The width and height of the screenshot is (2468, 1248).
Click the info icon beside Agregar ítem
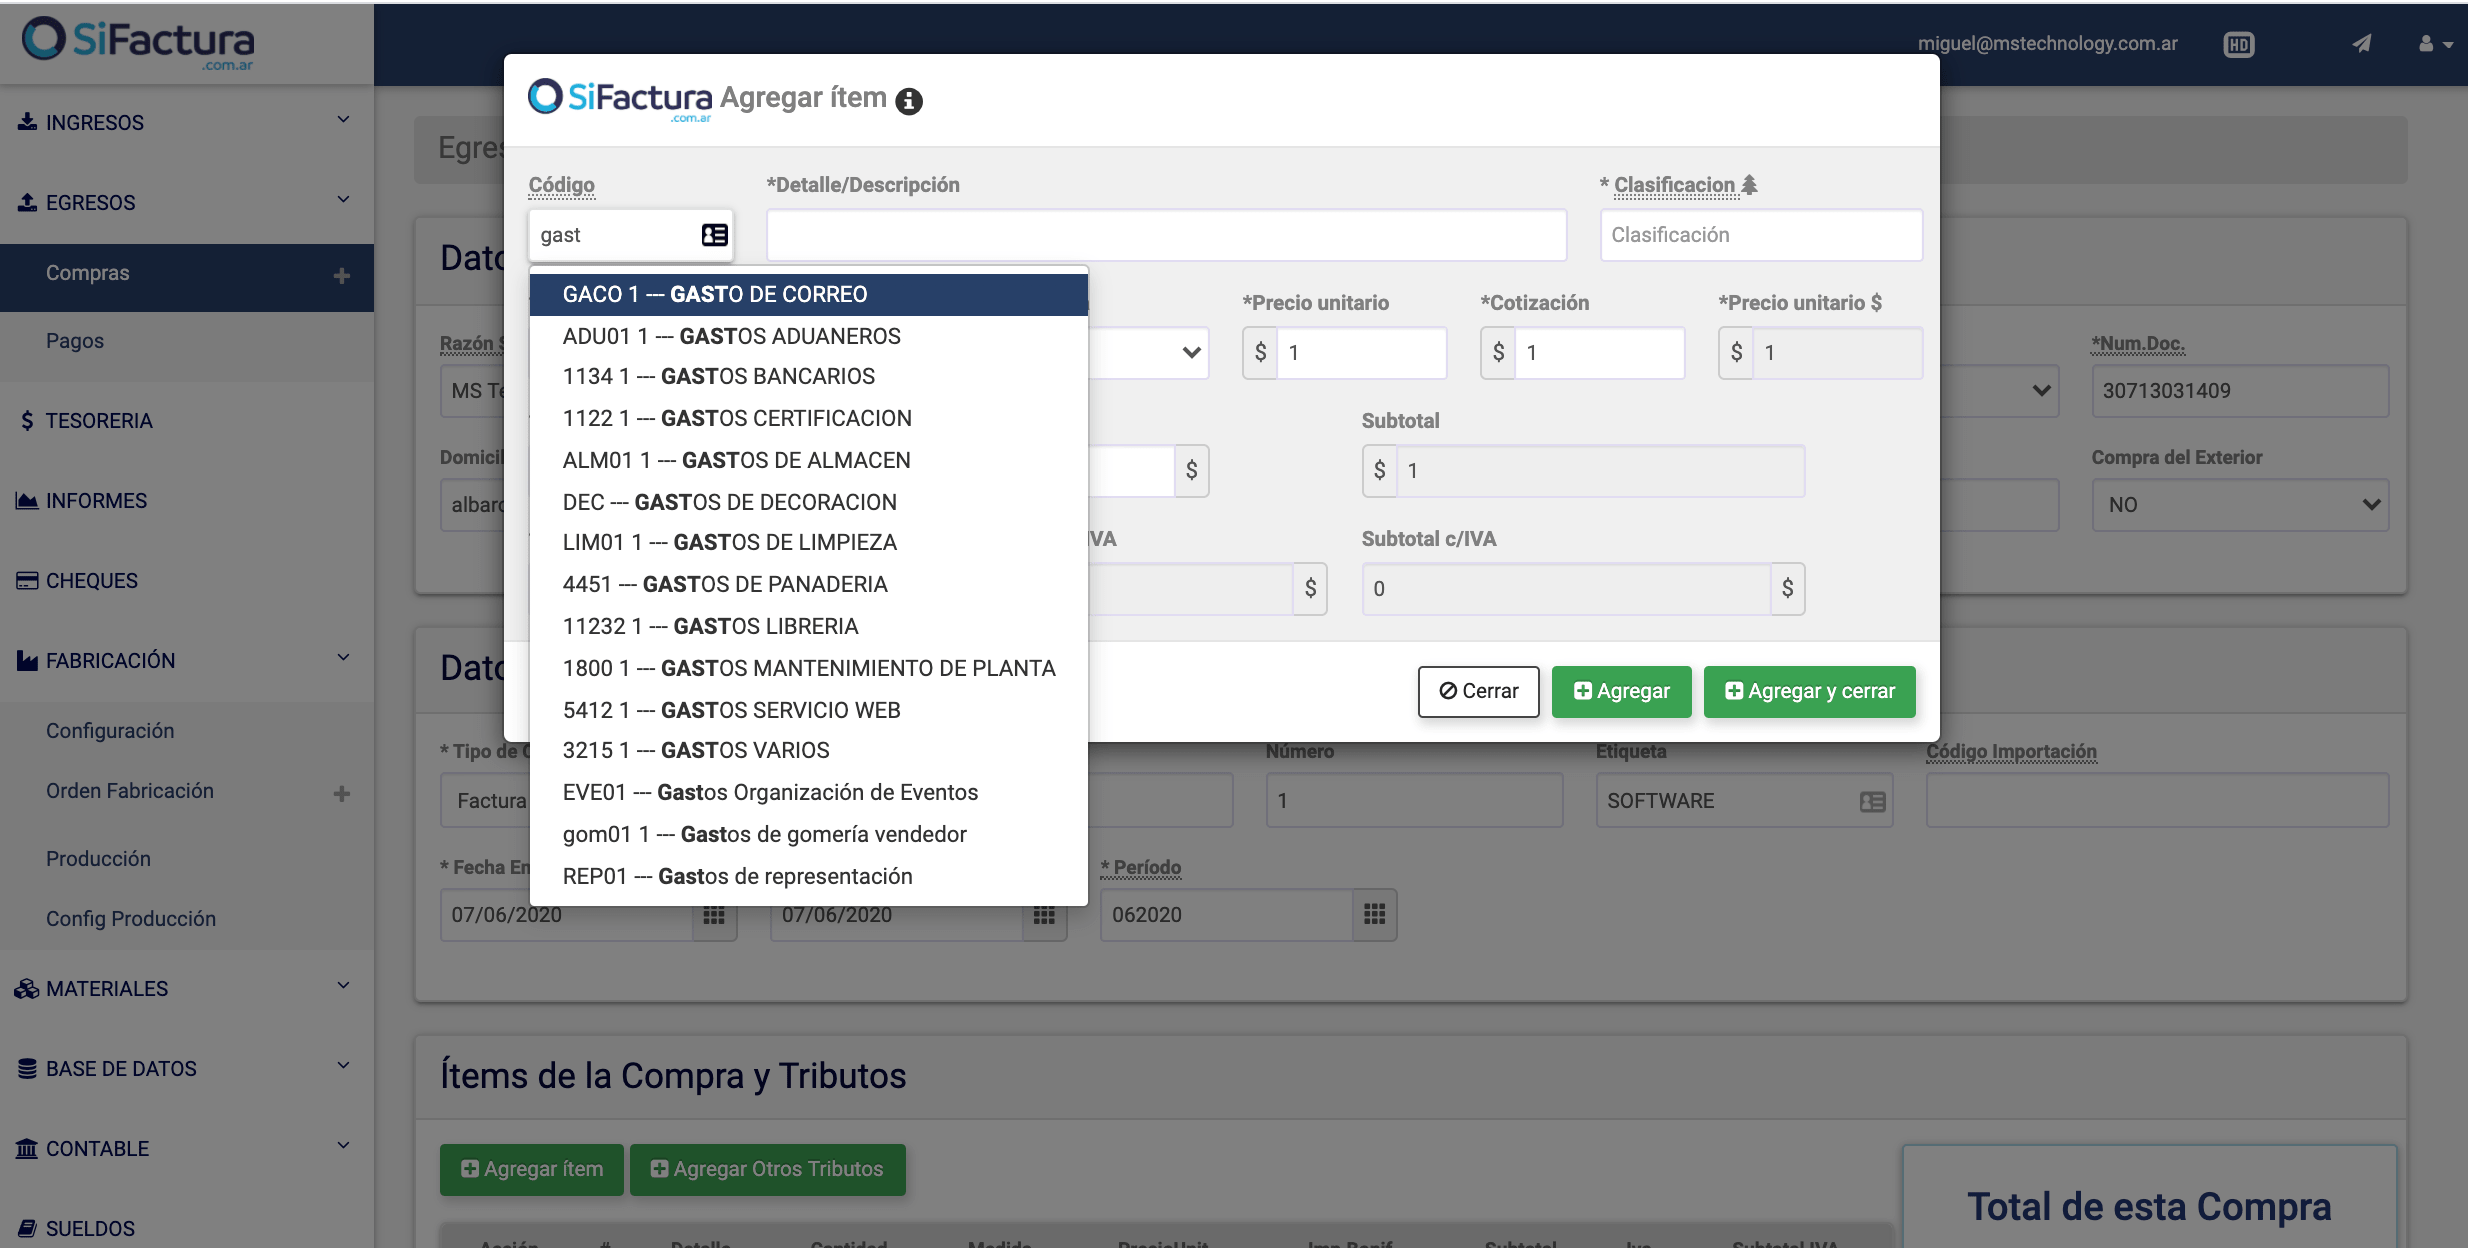click(x=908, y=101)
